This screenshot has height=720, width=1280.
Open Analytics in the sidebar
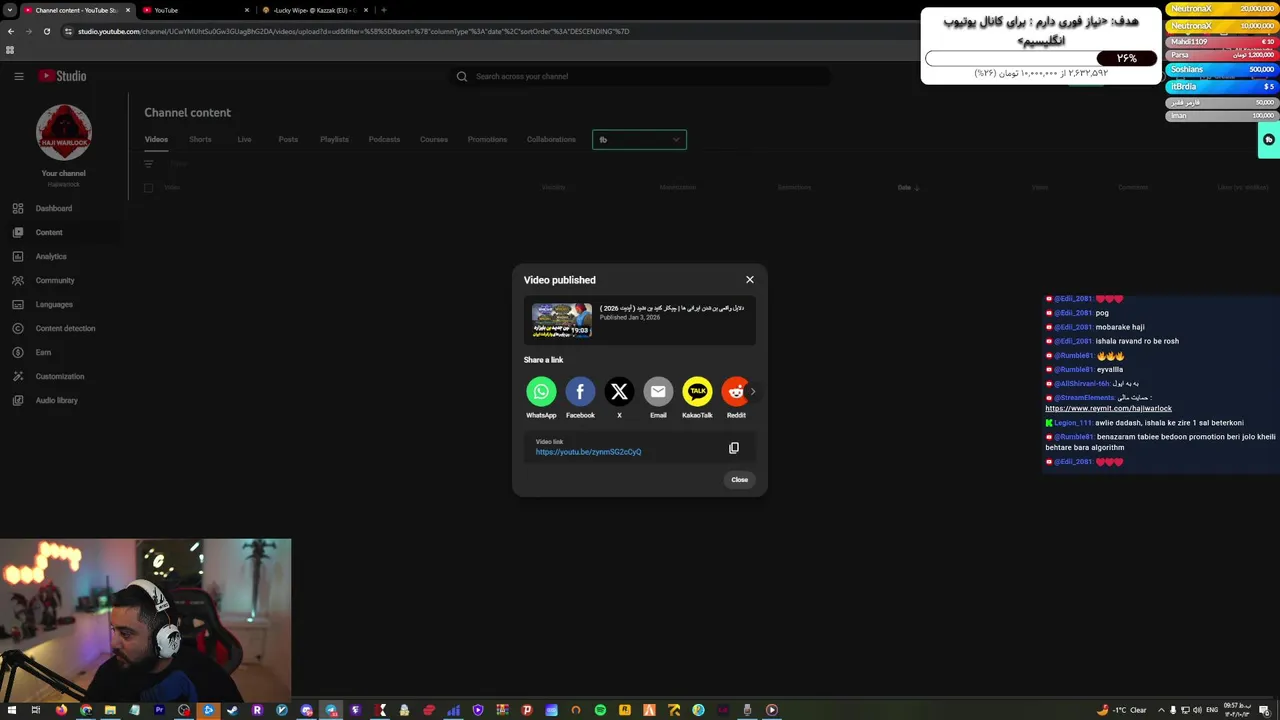tap(64, 256)
